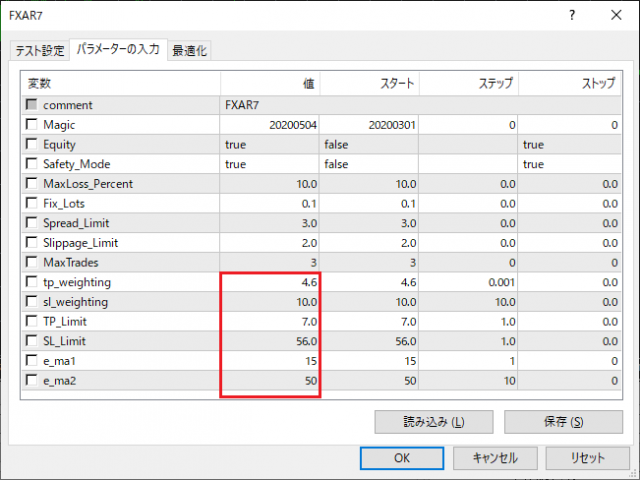The image size is (640, 480).
Task: Toggle the comment row checkbox
Action: [31, 104]
